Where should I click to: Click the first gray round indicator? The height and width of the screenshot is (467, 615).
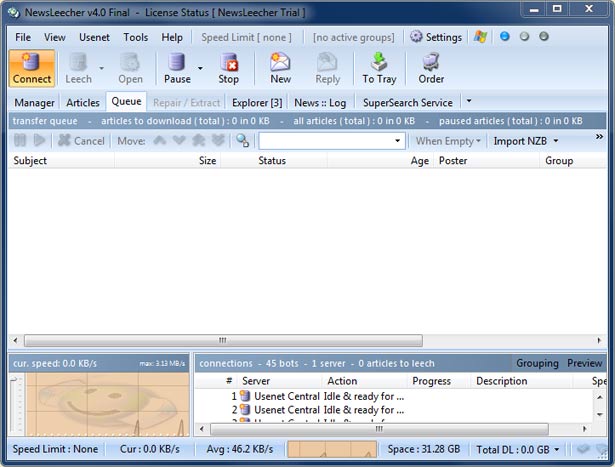[524, 36]
